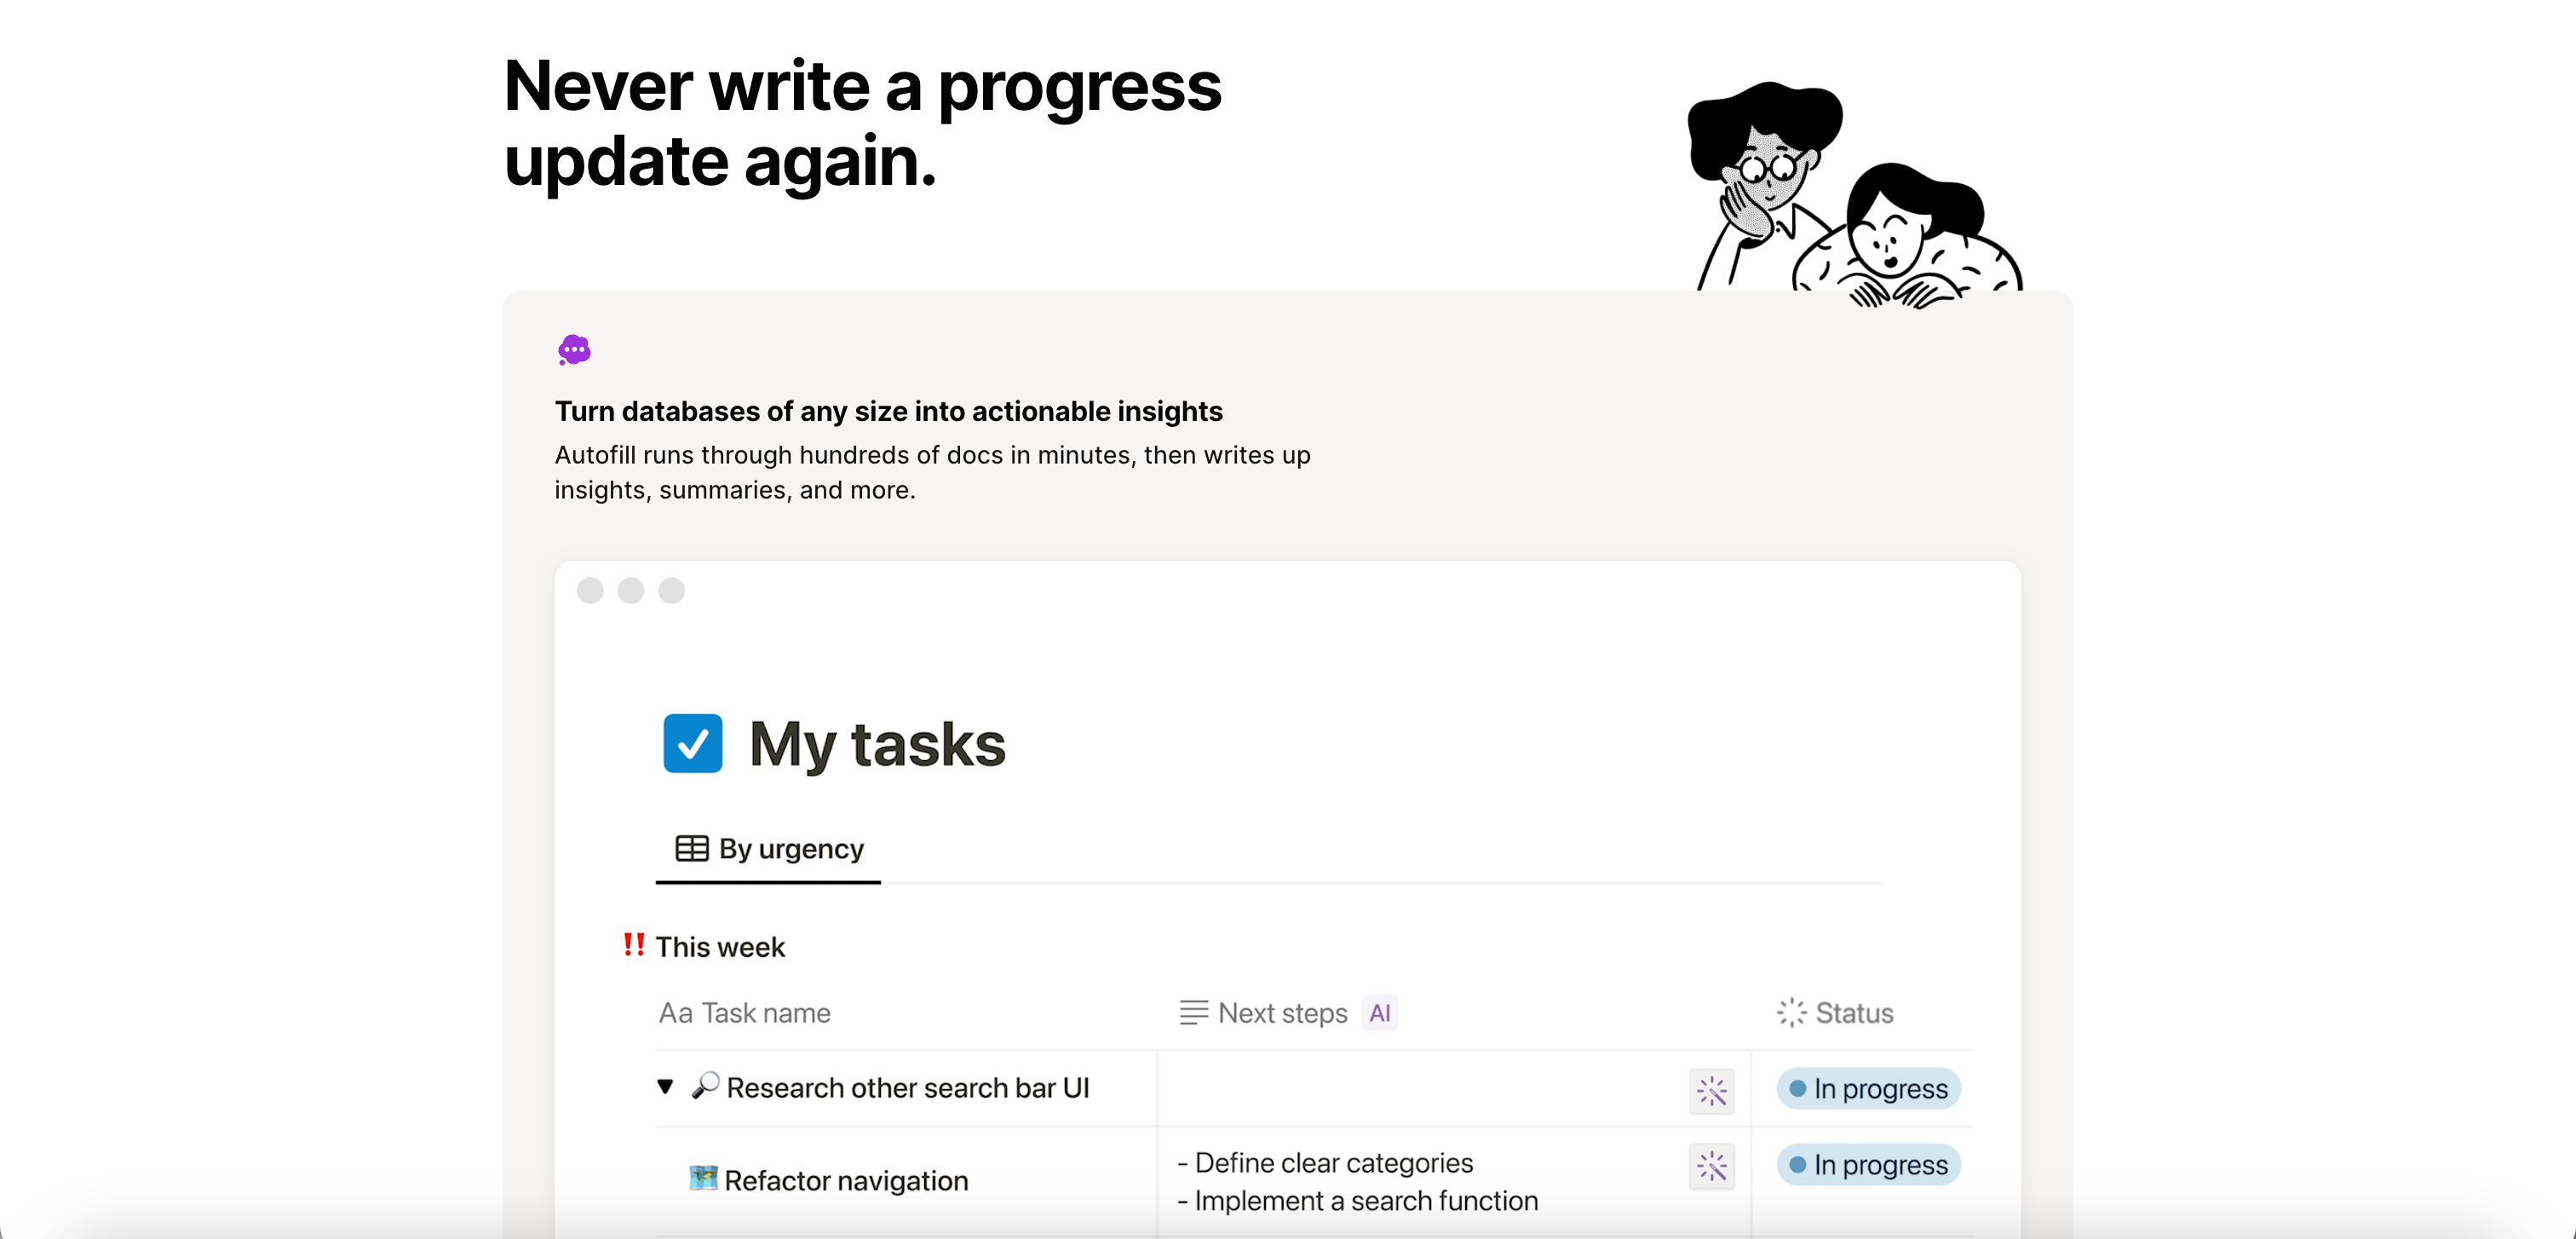The image size is (2576, 1239).
Task: Click AI autofill sparkle on Refactor navigation row
Action: pos(1711,1166)
